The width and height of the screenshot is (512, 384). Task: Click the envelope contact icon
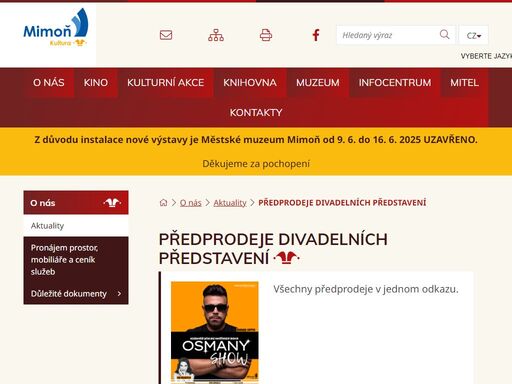(166, 35)
